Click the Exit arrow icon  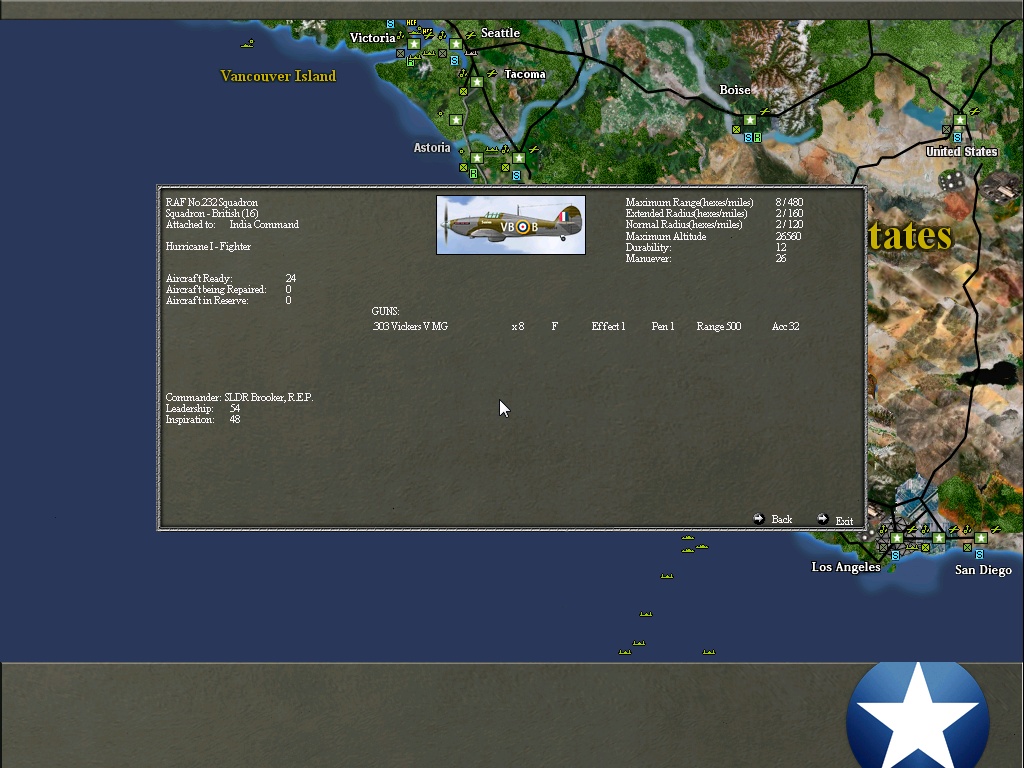[822, 519]
